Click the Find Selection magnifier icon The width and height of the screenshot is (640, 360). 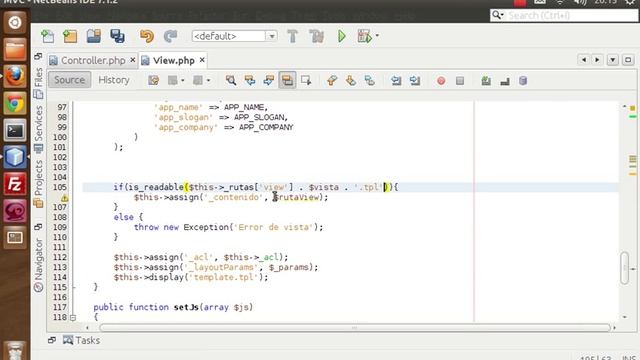click(x=231, y=80)
